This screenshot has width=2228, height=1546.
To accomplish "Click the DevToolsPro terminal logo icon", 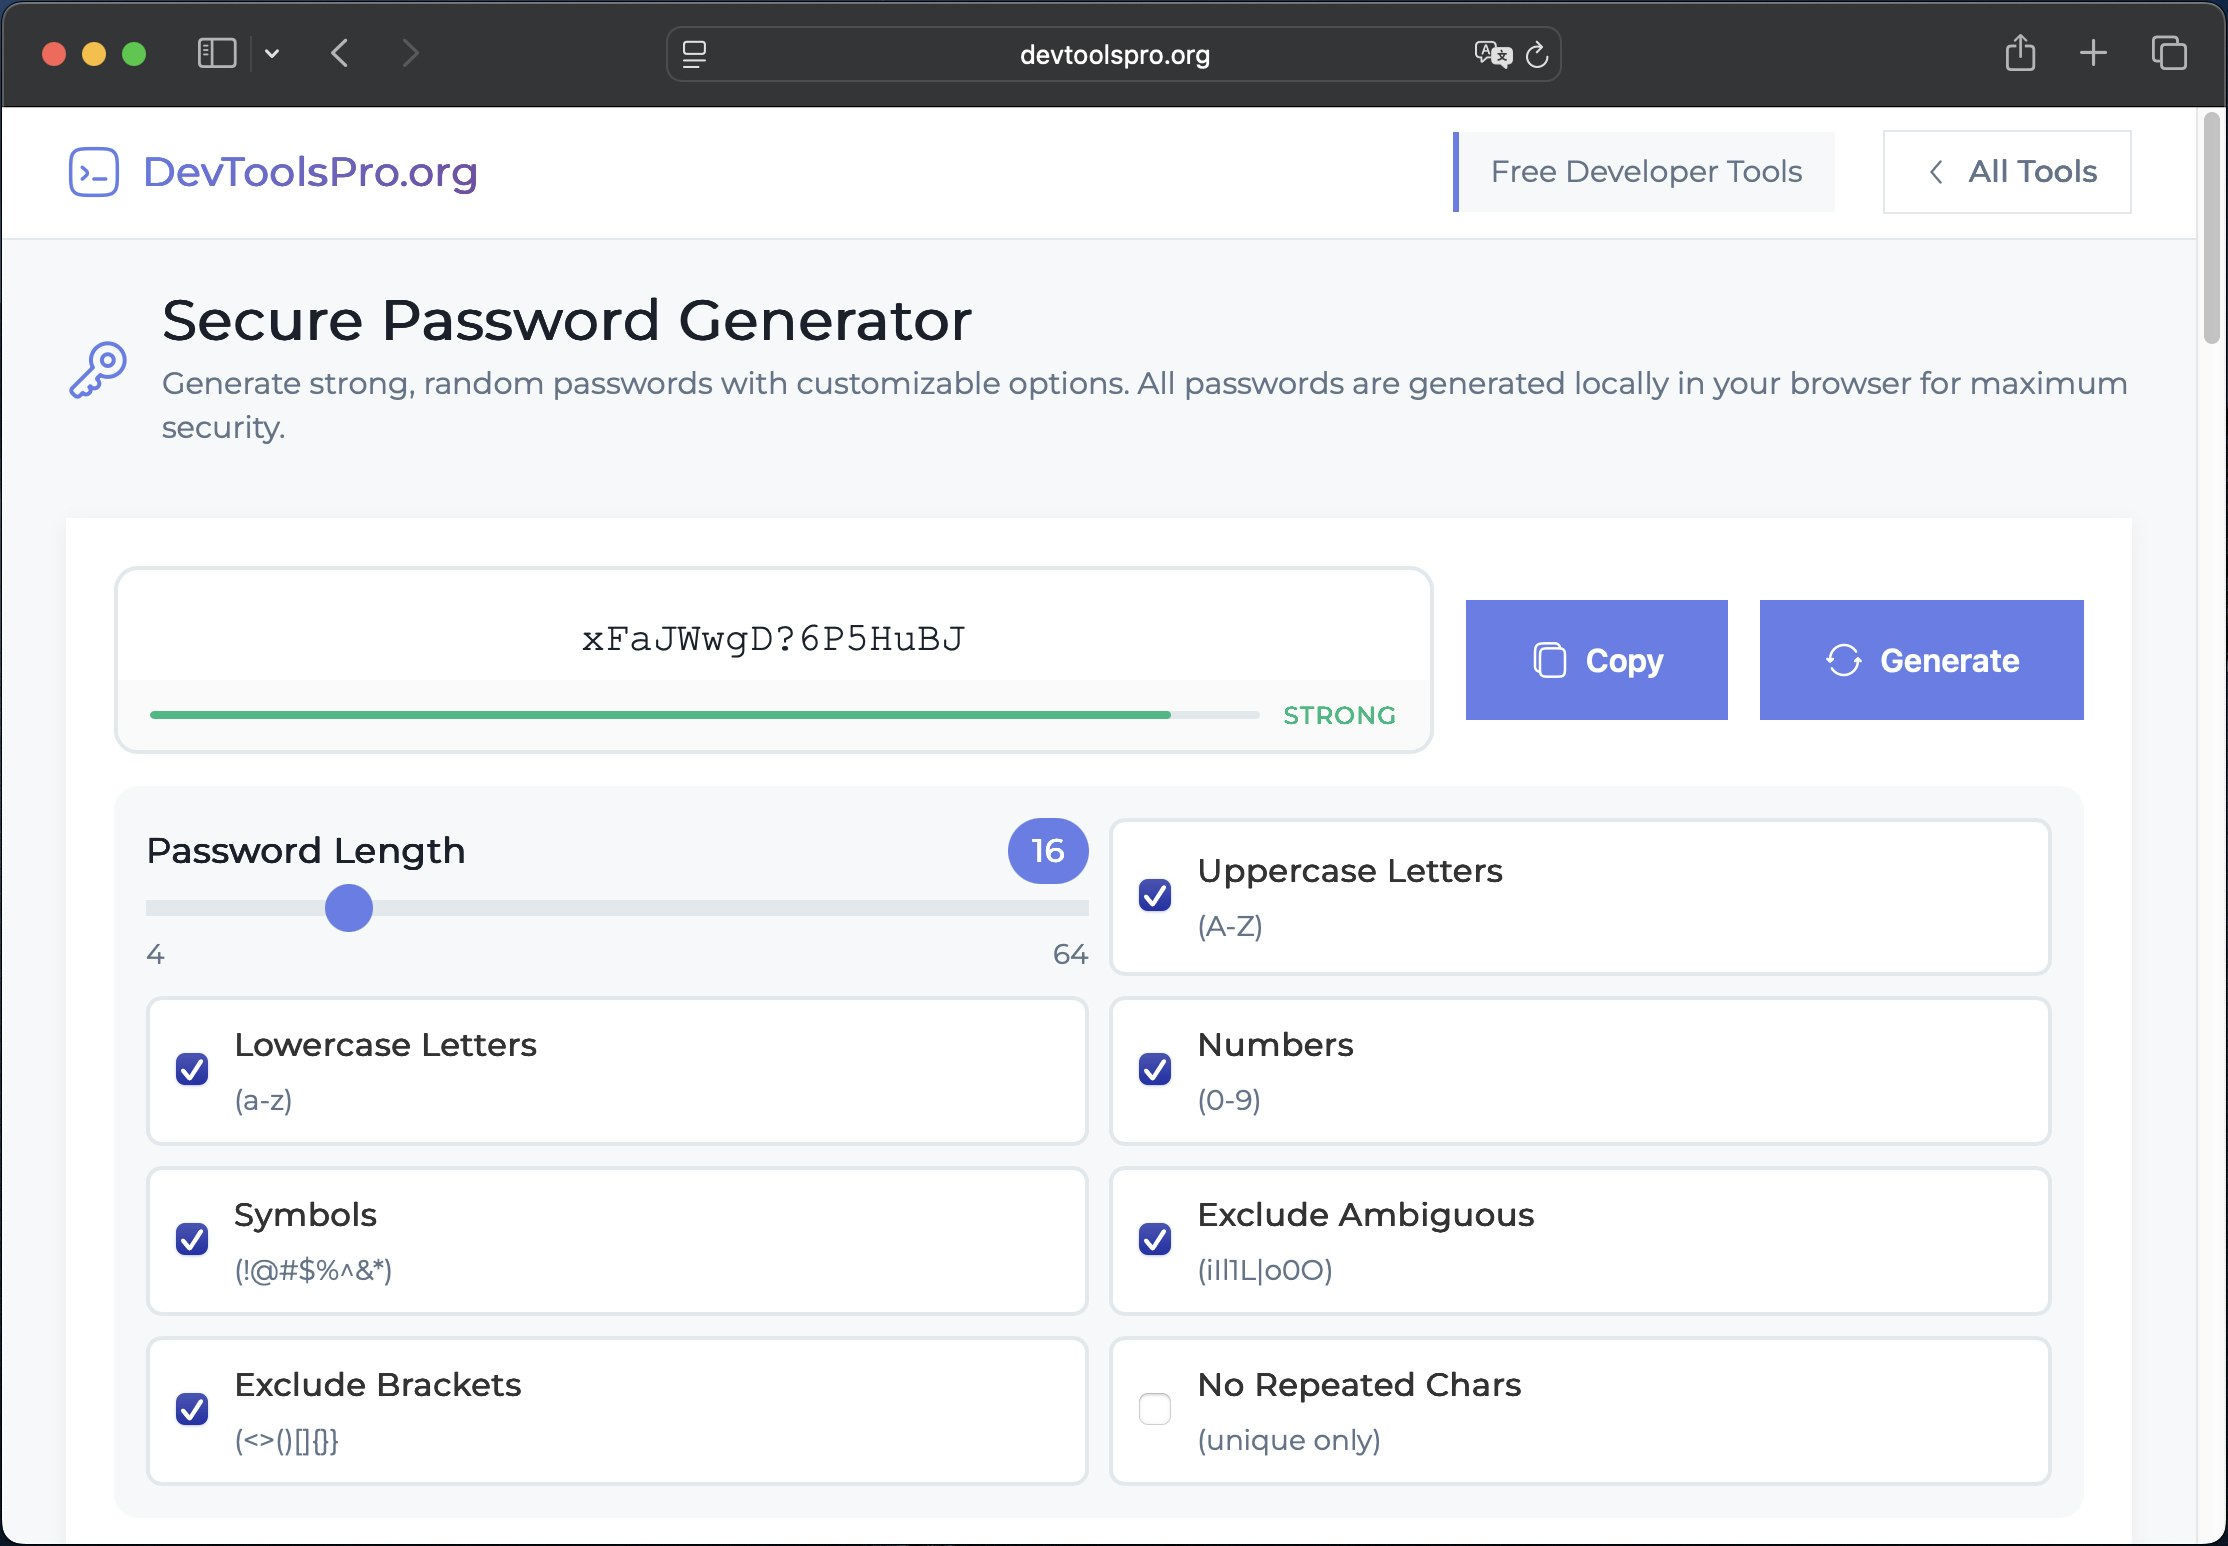I will pyautogui.click(x=94, y=172).
